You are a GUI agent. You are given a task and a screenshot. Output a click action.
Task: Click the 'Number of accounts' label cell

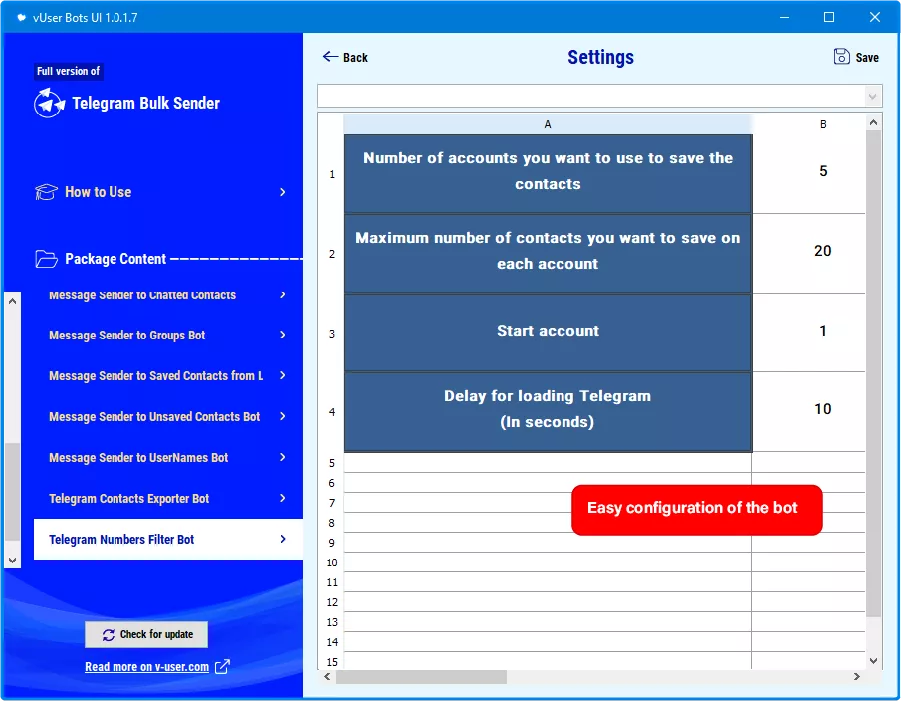[x=548, y=174]
